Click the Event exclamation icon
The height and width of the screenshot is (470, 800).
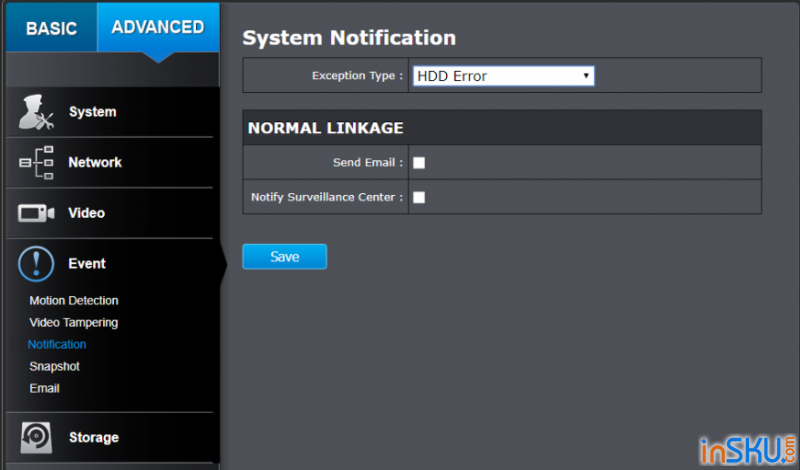coord(36,264)
